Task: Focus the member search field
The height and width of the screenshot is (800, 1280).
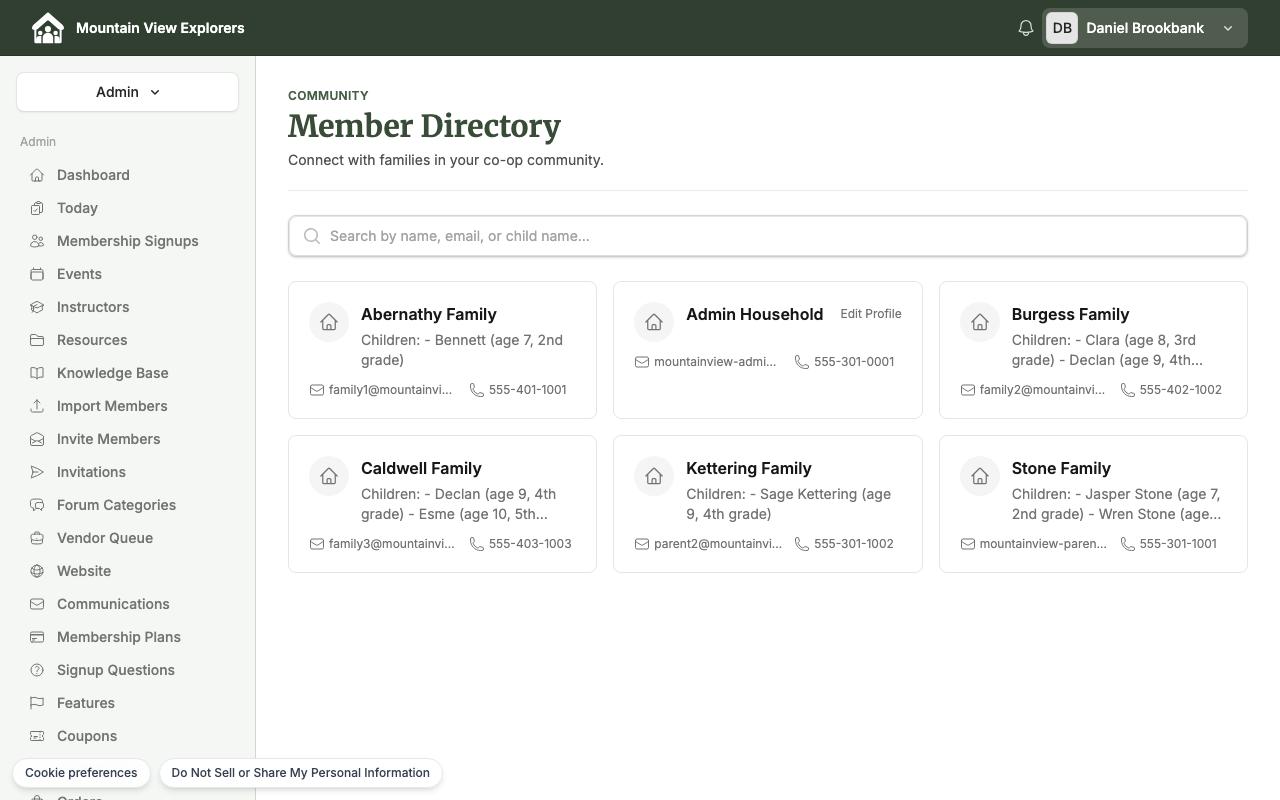Action: point(768,236)
